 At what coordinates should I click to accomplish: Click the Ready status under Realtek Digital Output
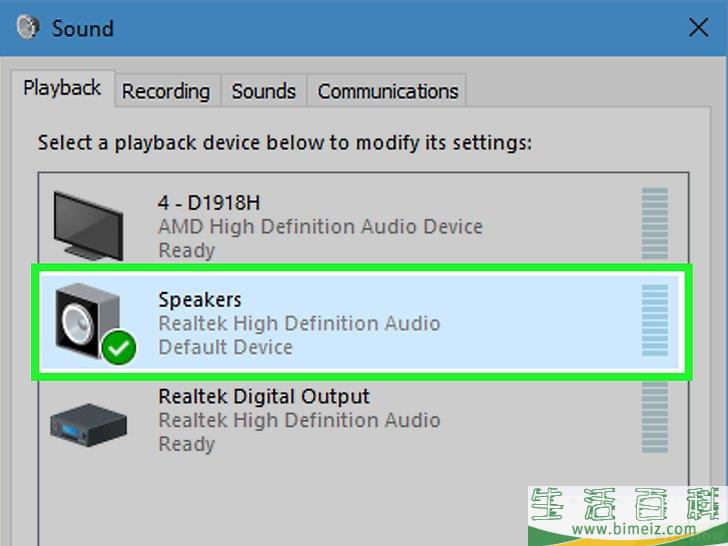[x=186, y=444]
